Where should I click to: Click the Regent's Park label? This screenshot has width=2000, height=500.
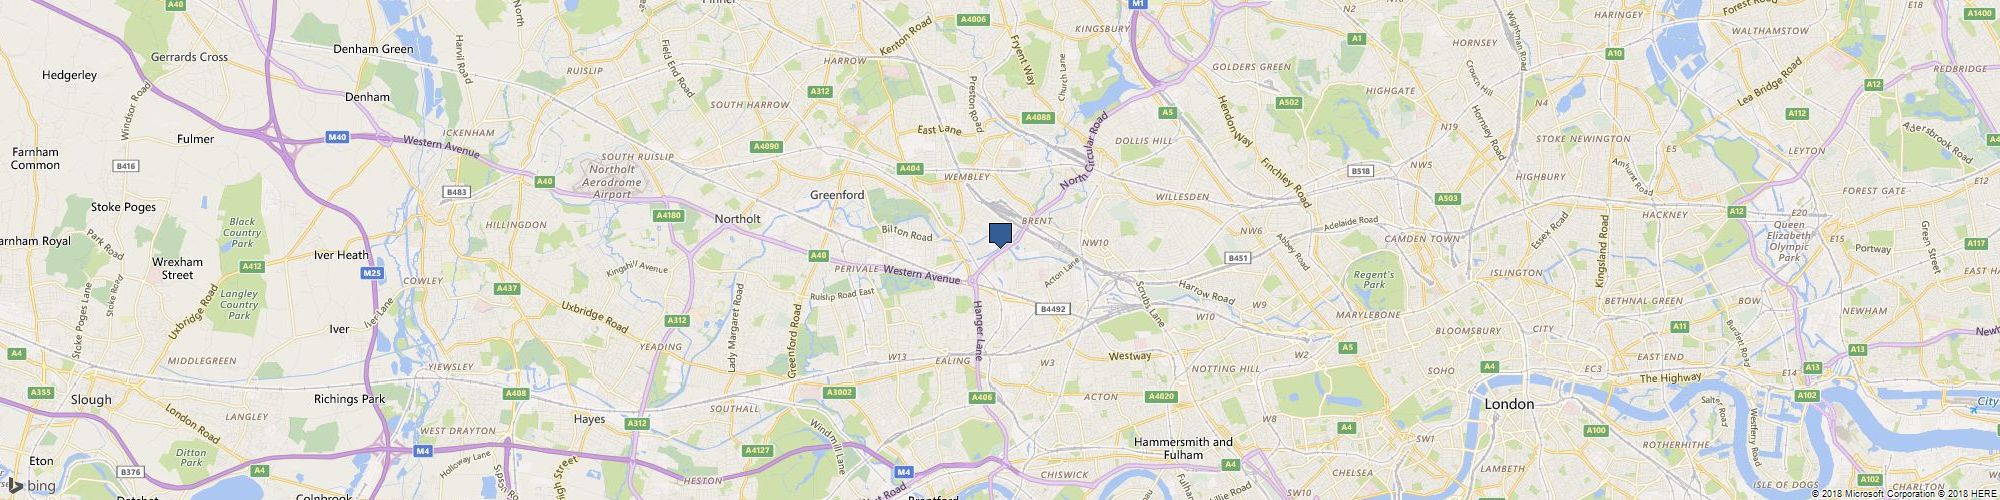click(x=1374, y=280)
